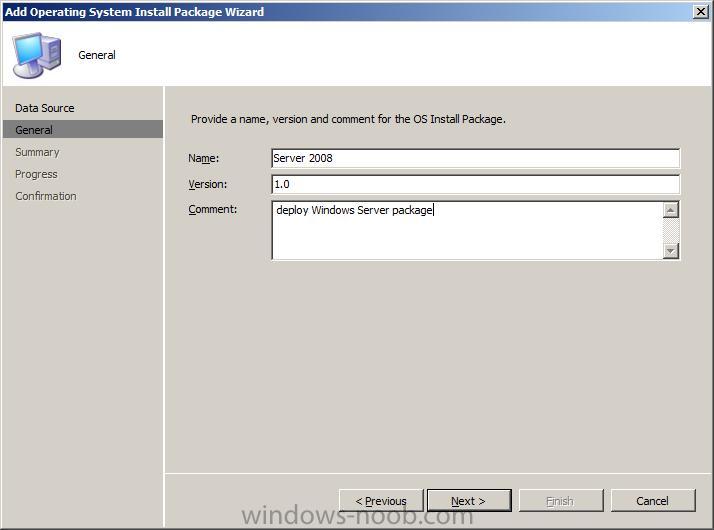Click the Finish button
714x530 pixels.
[561, 501]
